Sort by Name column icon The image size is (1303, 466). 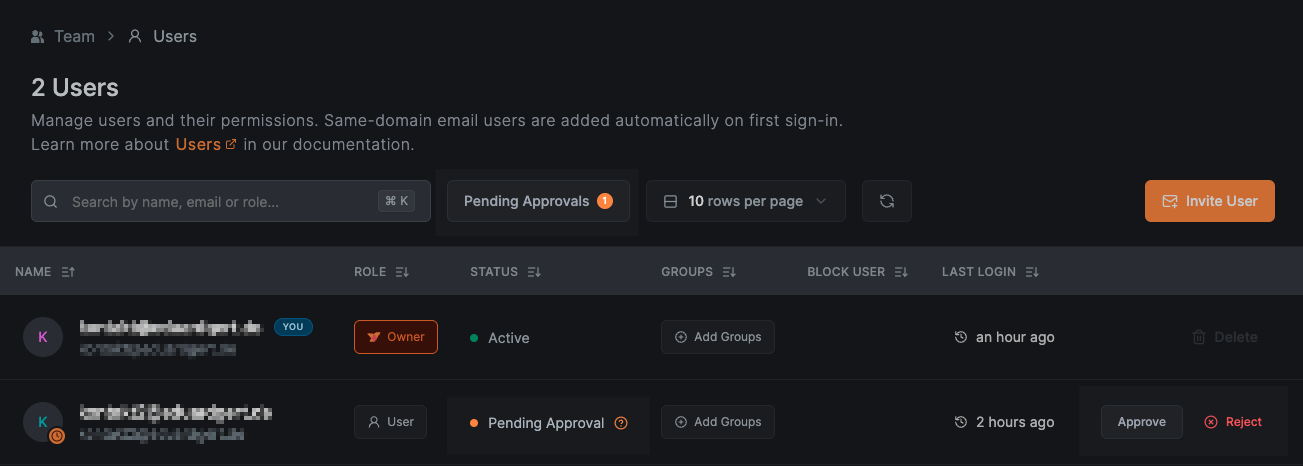[68, 272]
